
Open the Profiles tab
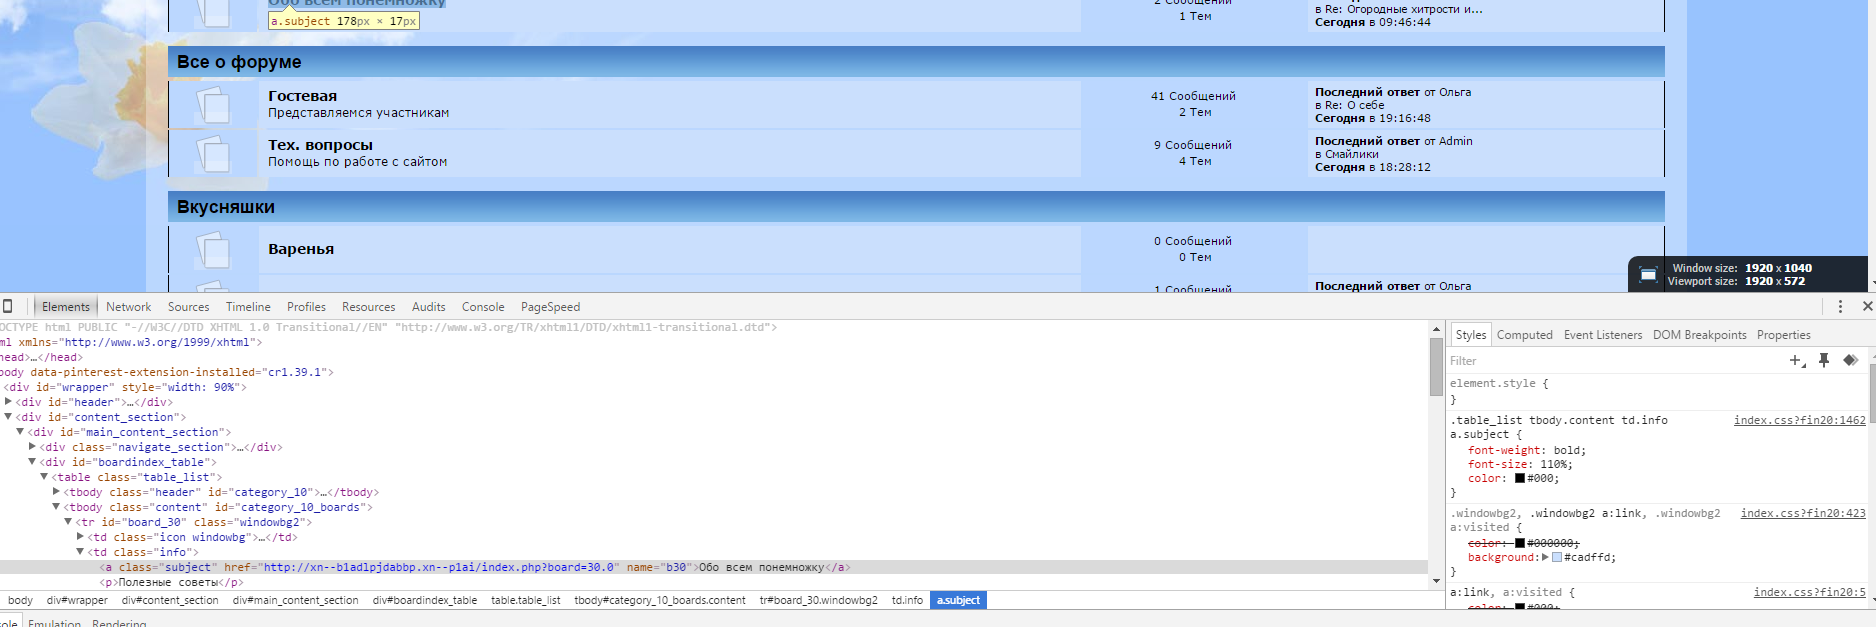(x=306, y=307)
